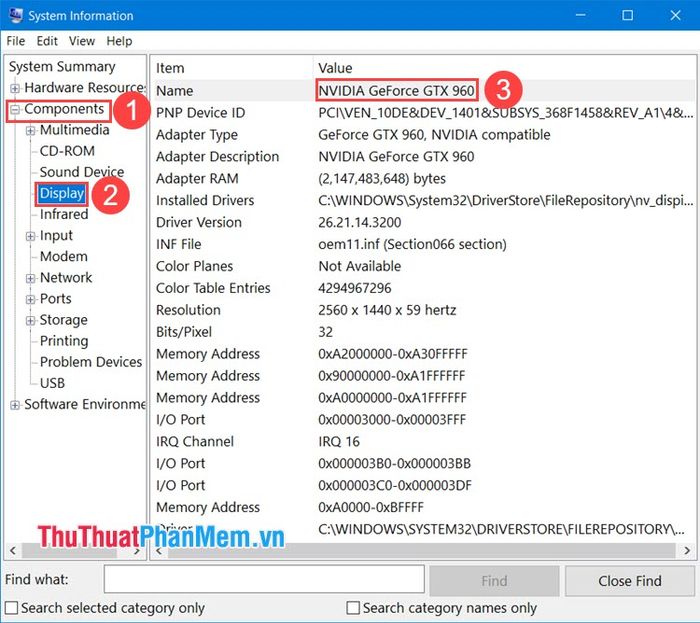Select the Modem tree item
This screenshot has width=700, height=623.
click(63, 256)
